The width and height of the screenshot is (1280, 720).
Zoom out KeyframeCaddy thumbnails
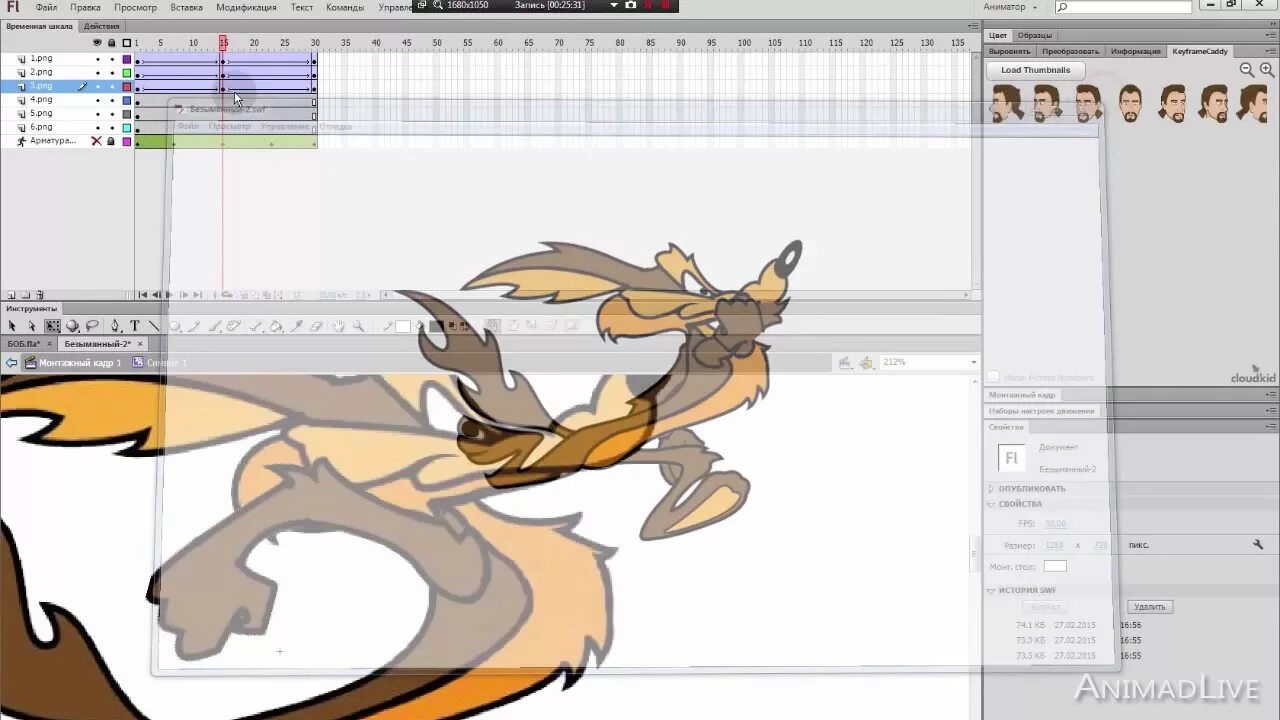click(x=1247, y=70)
